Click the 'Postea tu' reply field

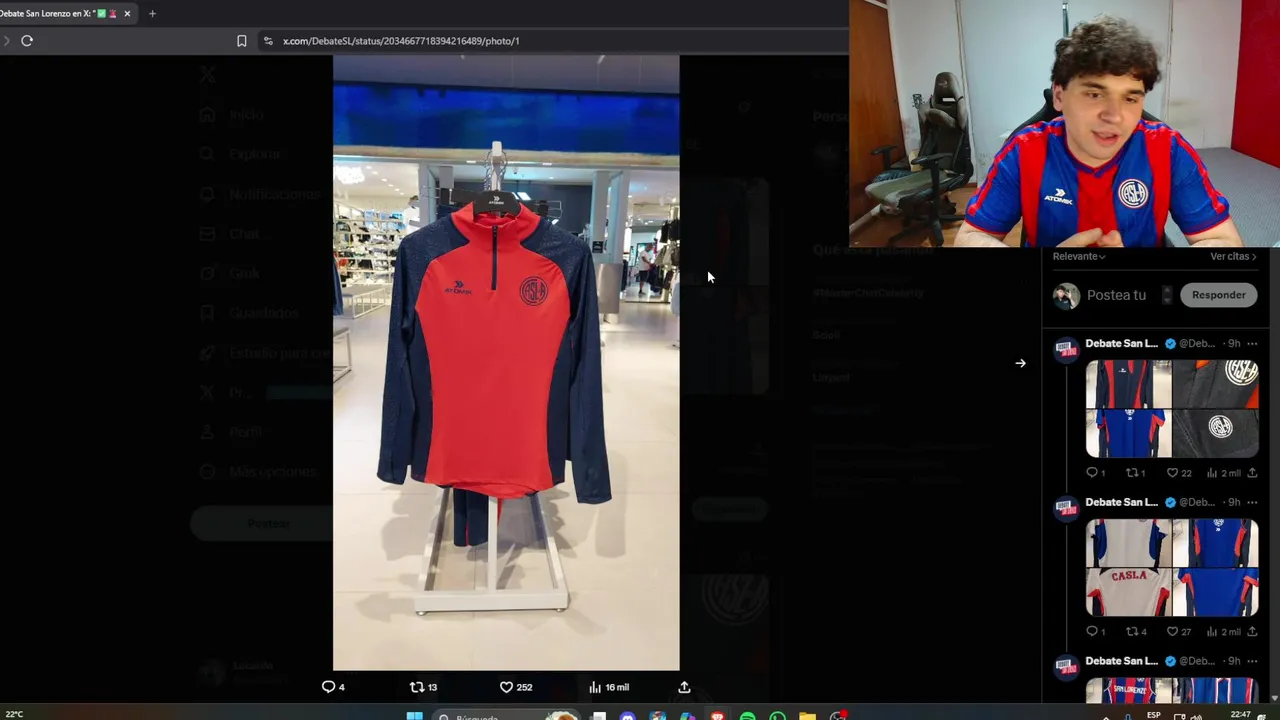click(1116, 295)
